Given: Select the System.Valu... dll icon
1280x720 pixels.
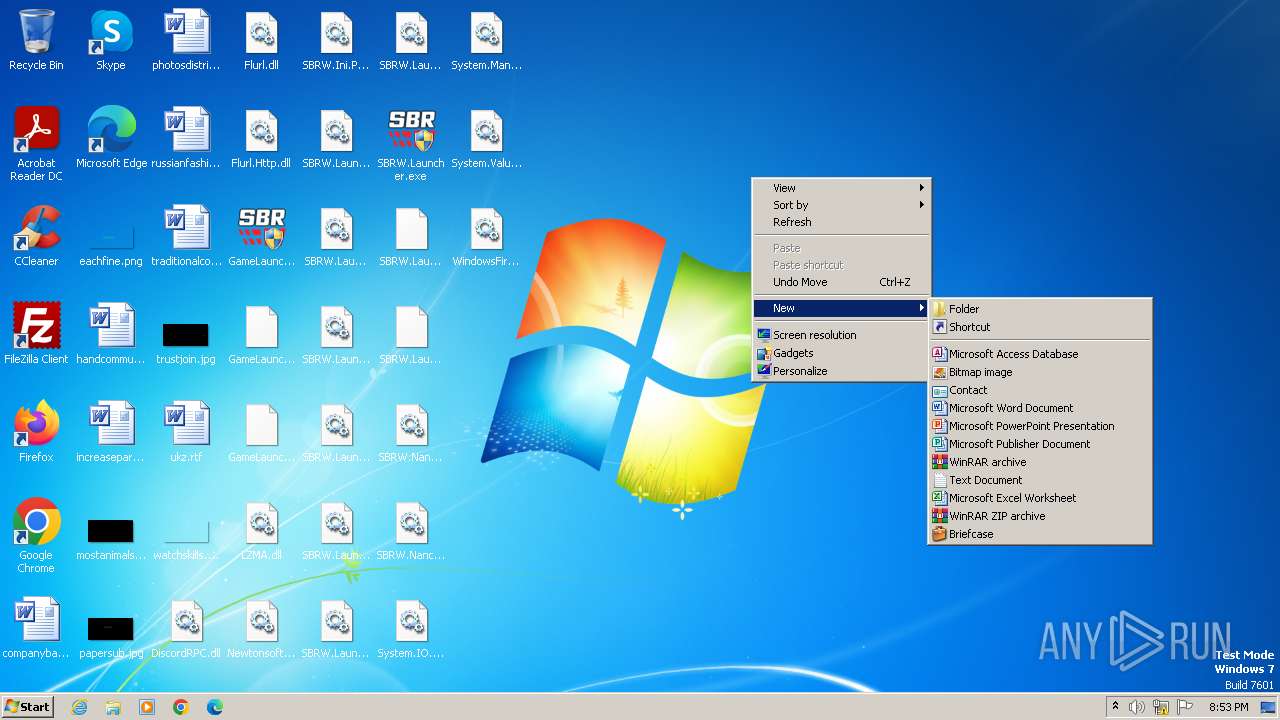Looking at the screenshot, I should 486,138.
